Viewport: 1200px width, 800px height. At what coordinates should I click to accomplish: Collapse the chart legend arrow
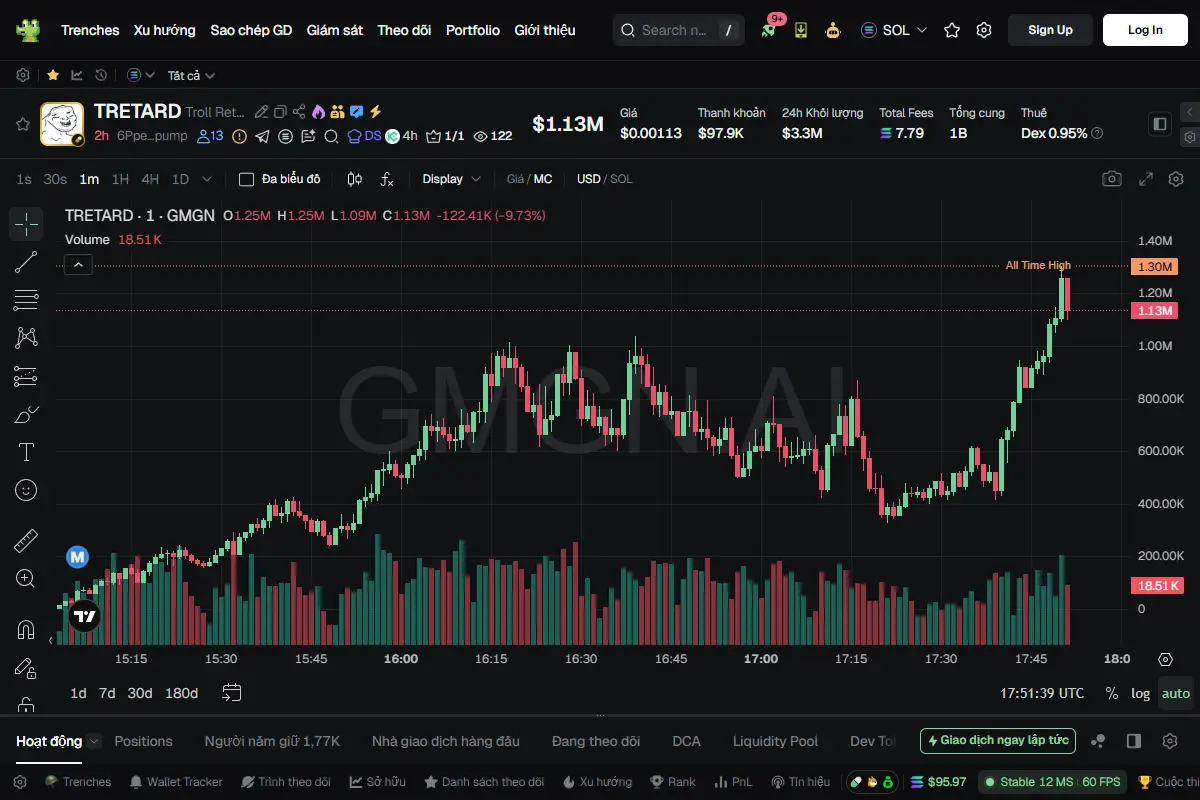pyautogui.click(x=78, y=265)
